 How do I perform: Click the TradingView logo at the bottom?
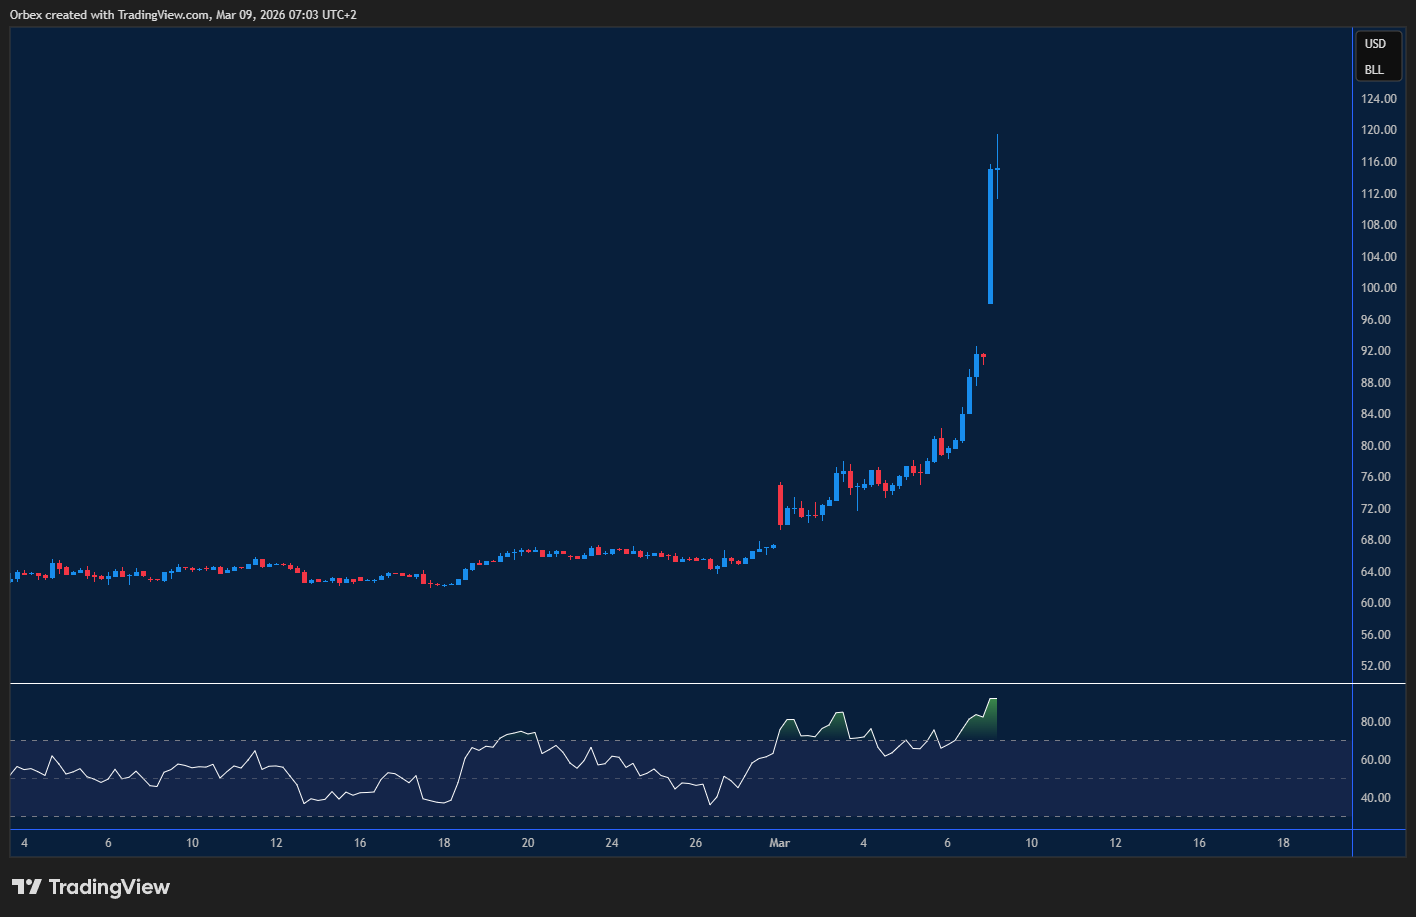(91, 887)
